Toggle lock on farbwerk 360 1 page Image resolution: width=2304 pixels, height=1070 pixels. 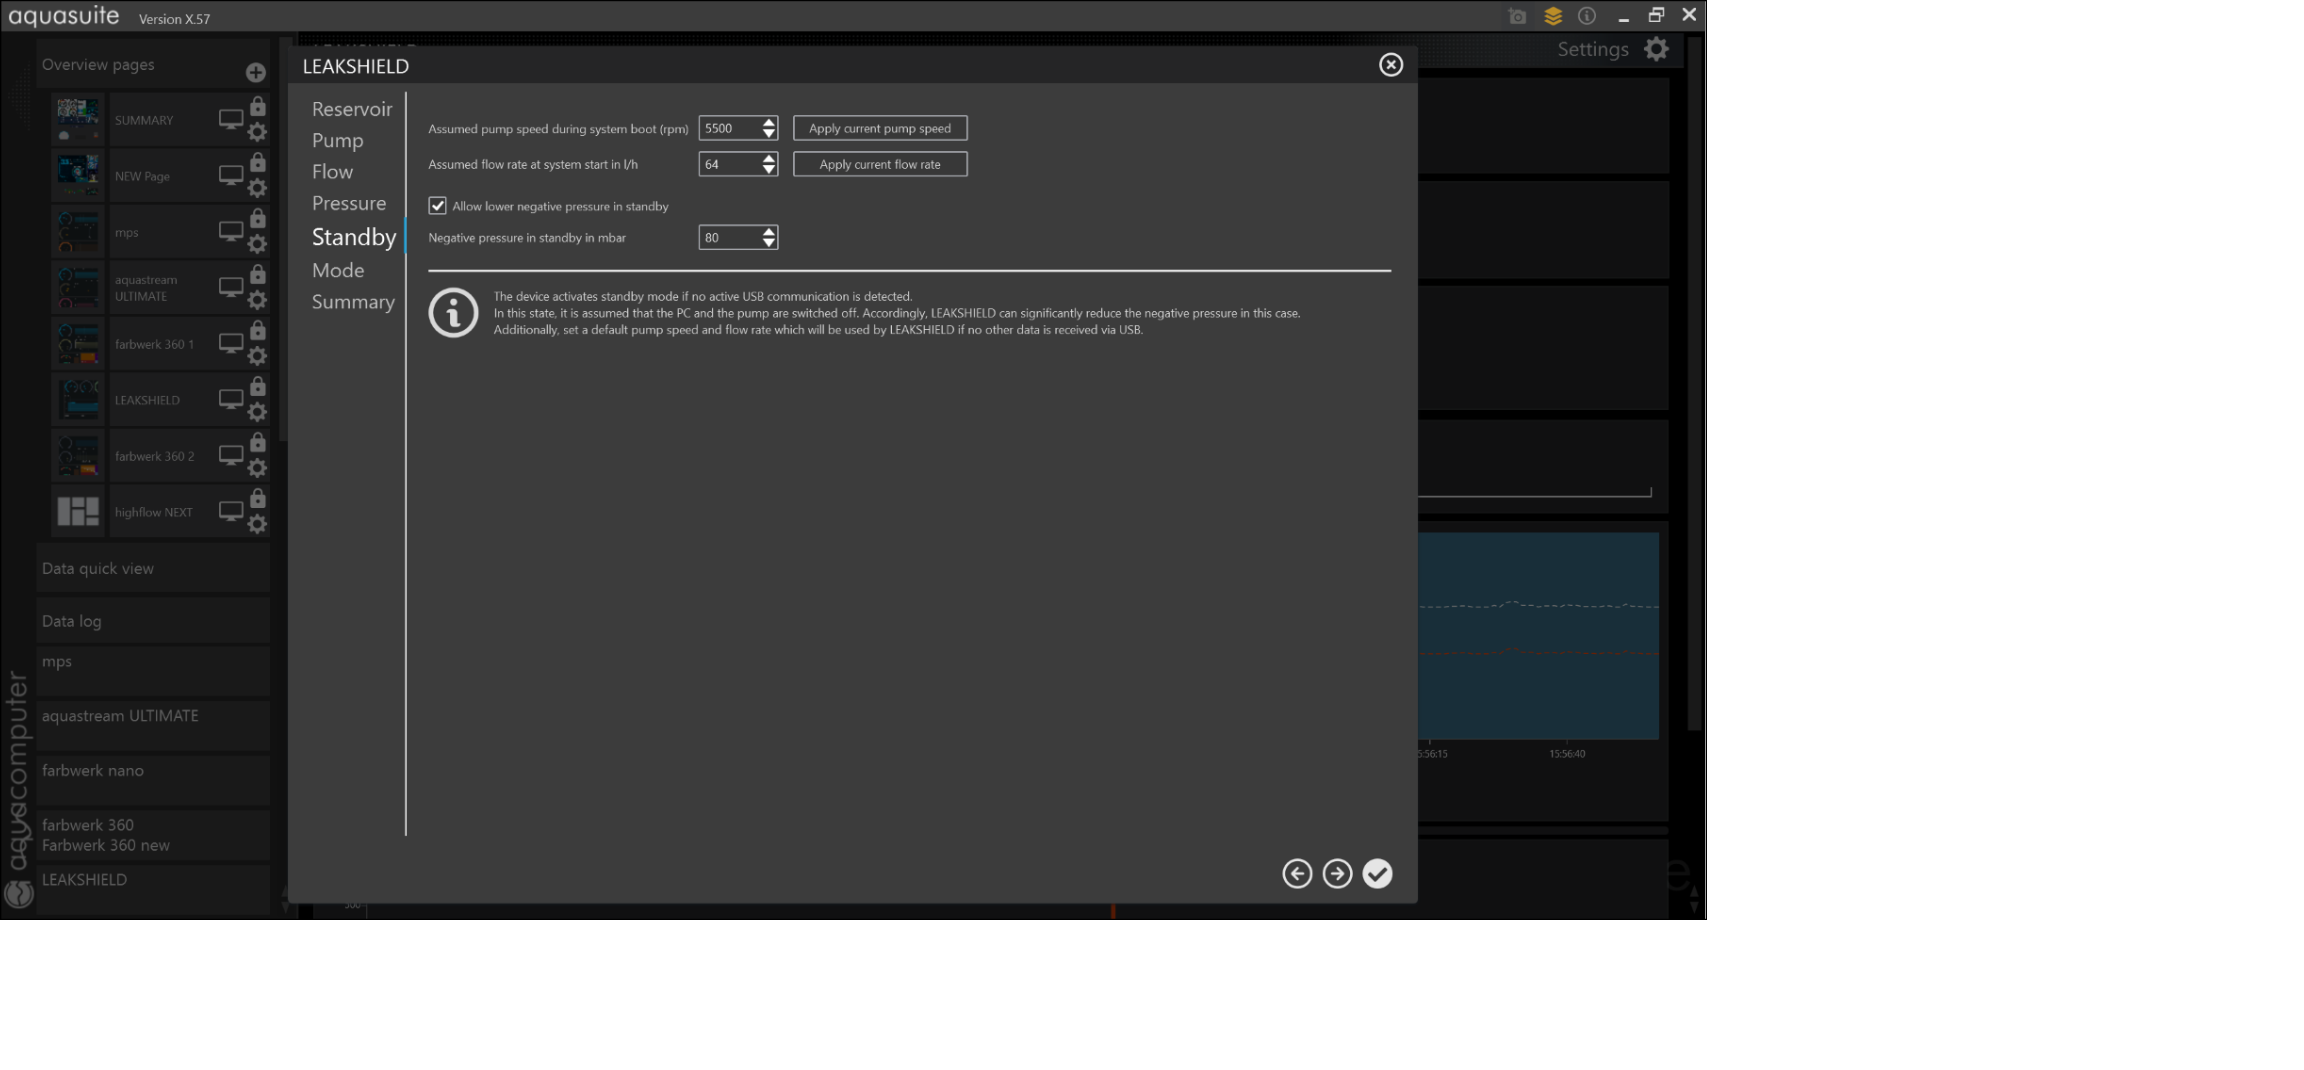click(258, 330)
